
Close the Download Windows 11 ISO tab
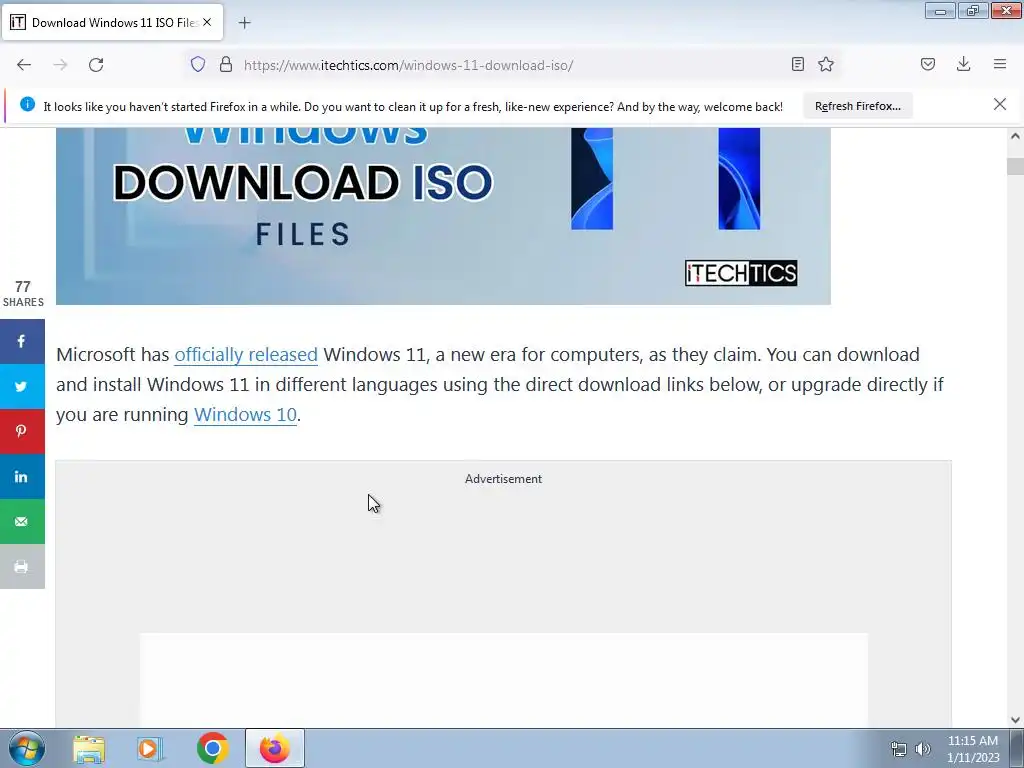click(207, 22)
